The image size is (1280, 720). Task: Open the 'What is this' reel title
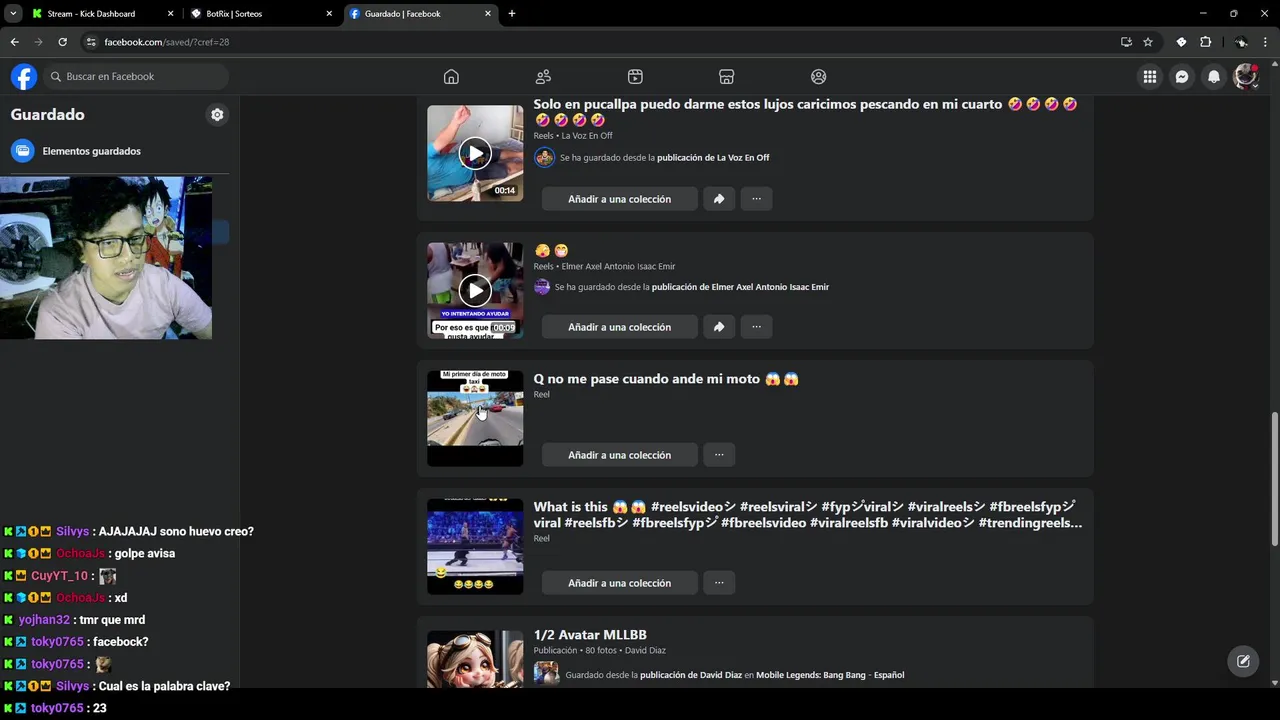[x=807, y=515]
